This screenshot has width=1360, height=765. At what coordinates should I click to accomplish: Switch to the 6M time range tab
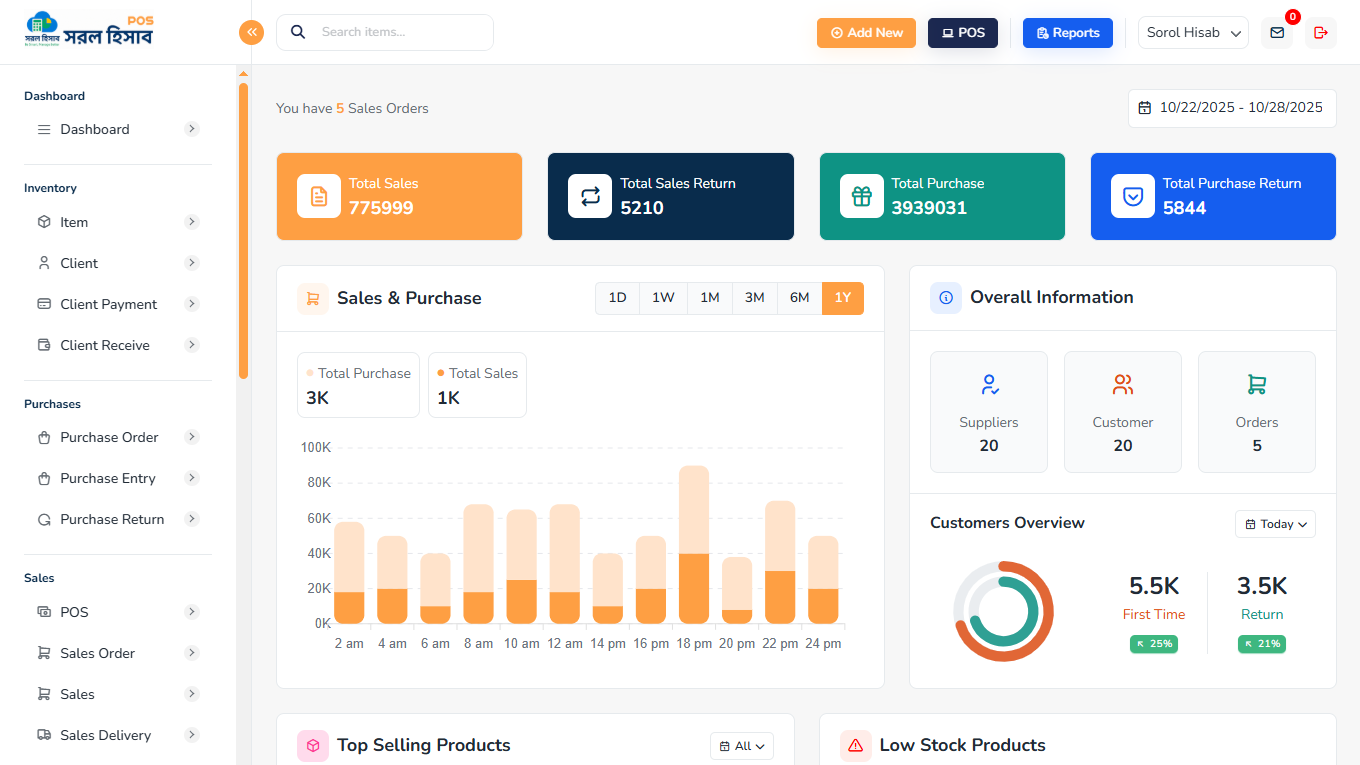(799, 298)
